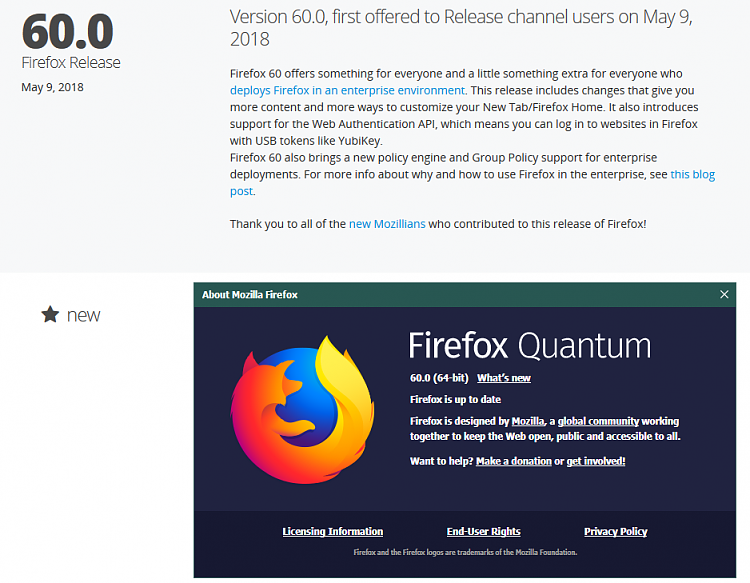Viewport: 750px width, 583px height.
Task: Click Make a donation link
Action: [514, 461]
